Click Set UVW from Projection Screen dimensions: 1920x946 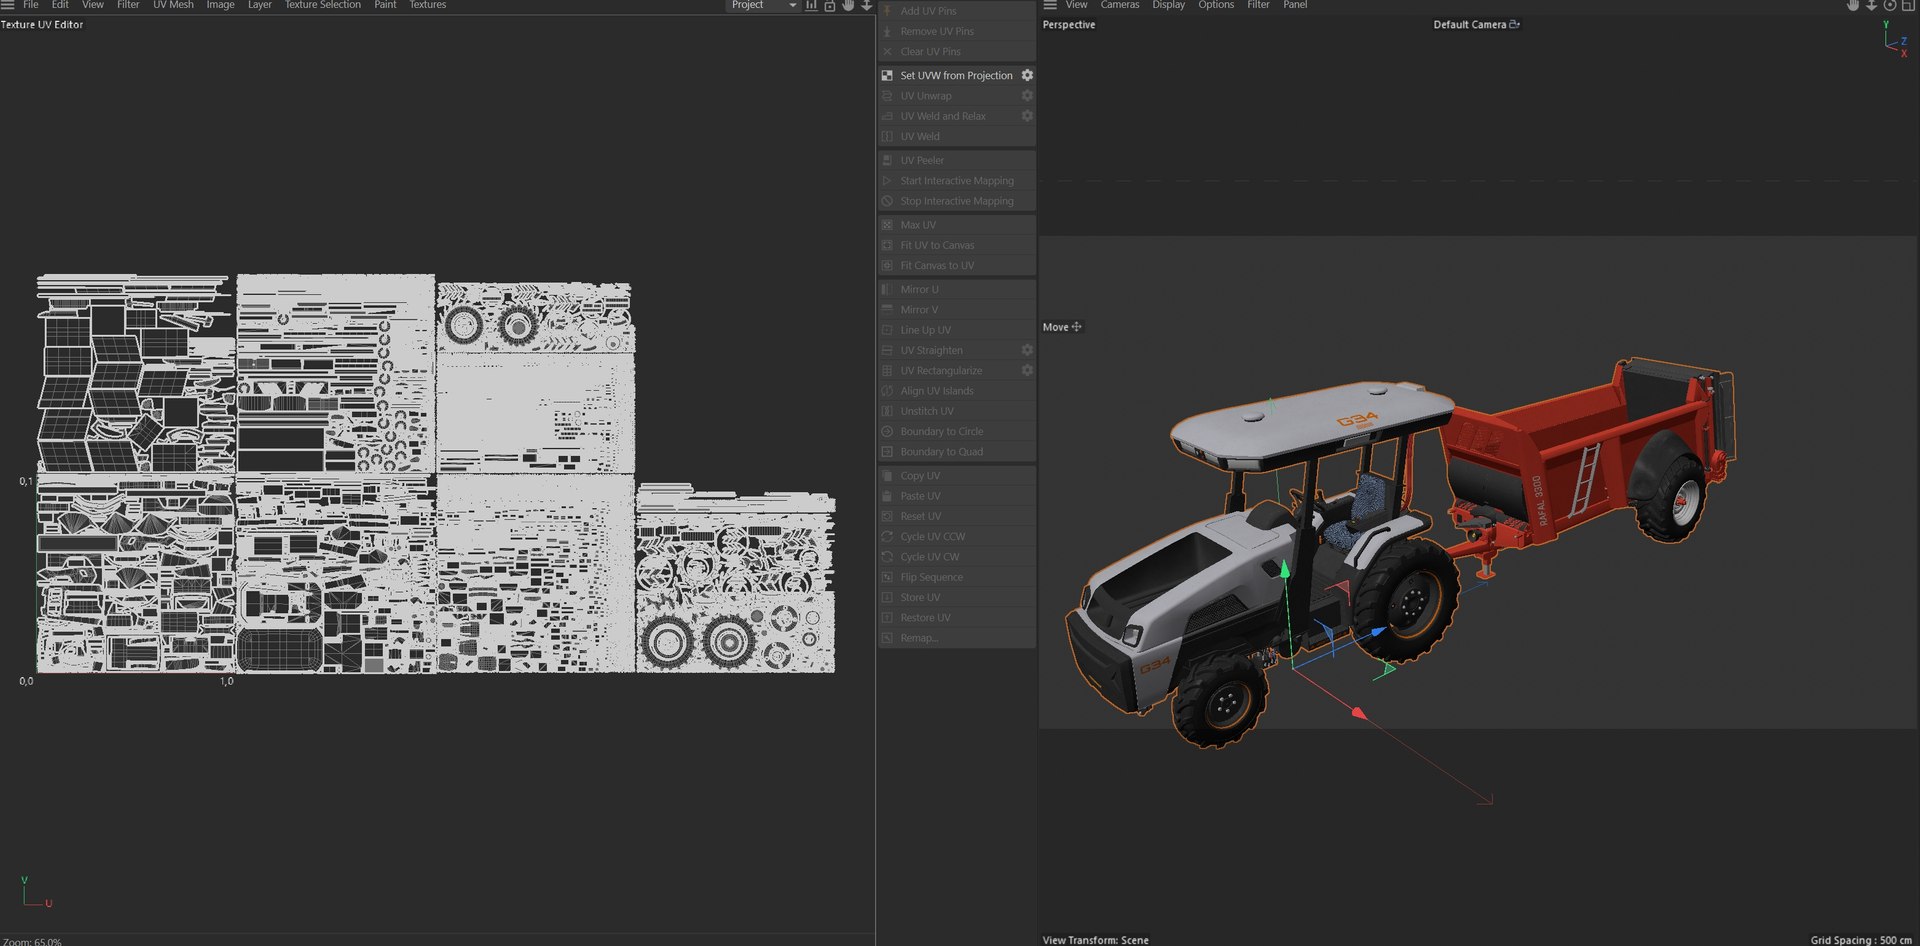[x=956, y=75]
